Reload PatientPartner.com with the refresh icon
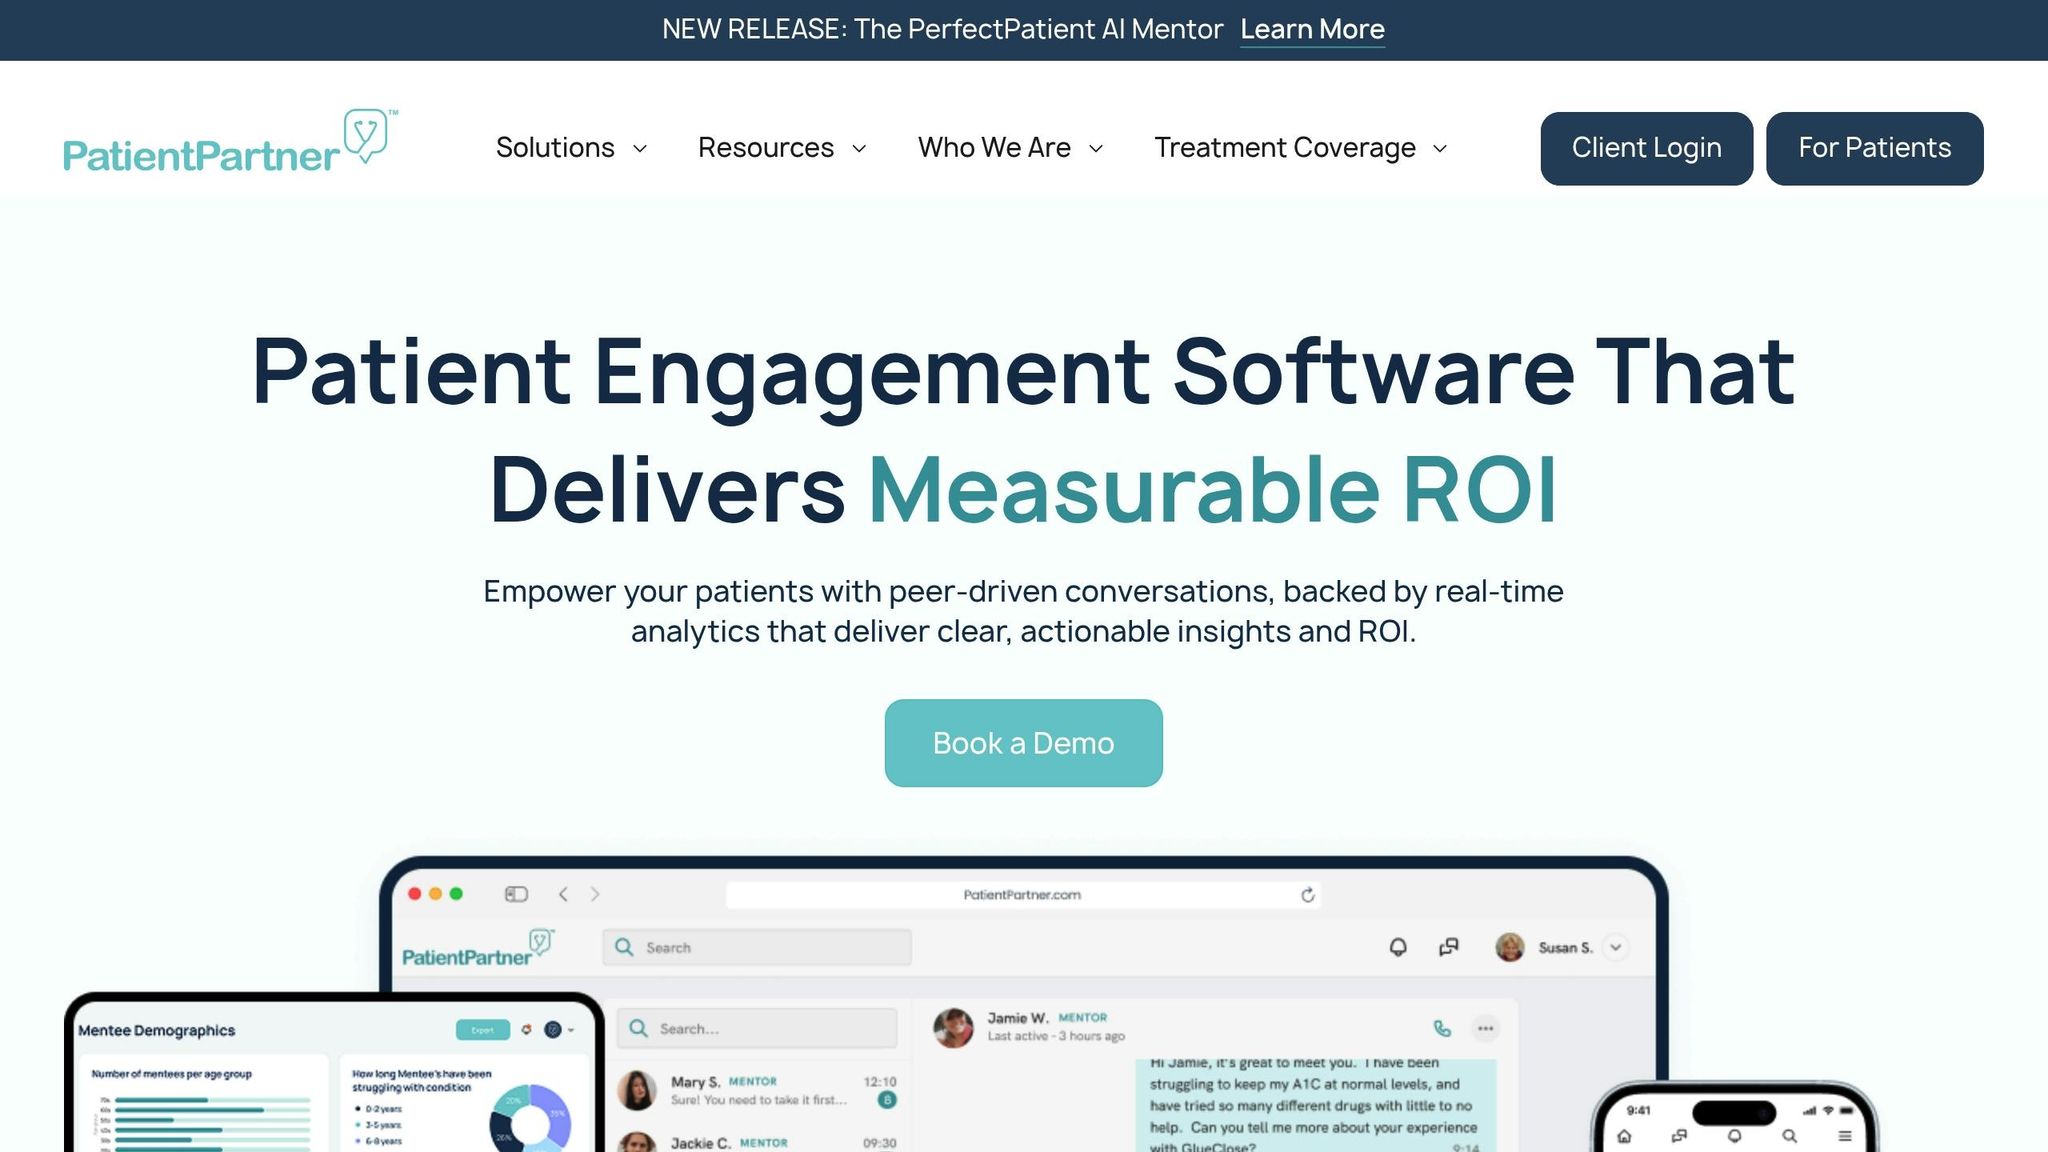2048x1152 pixels. [1308, 895]
